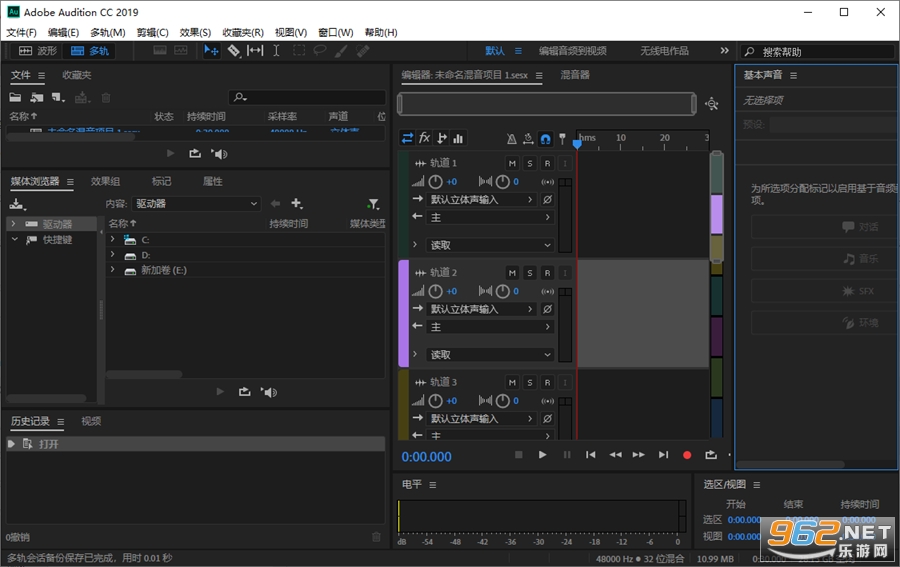This screenshot has height=567, width=900.
Task: Switch to 波形 waveform view
Action: tap(38, 51)
